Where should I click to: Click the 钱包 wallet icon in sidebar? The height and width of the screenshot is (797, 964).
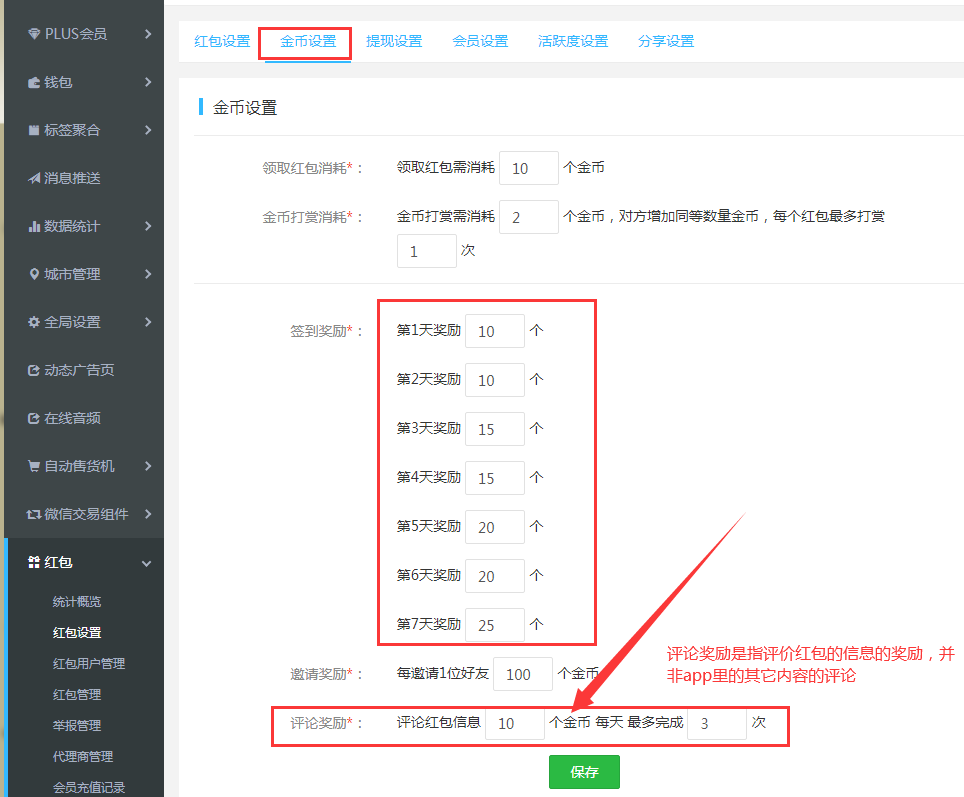[34, 82]
